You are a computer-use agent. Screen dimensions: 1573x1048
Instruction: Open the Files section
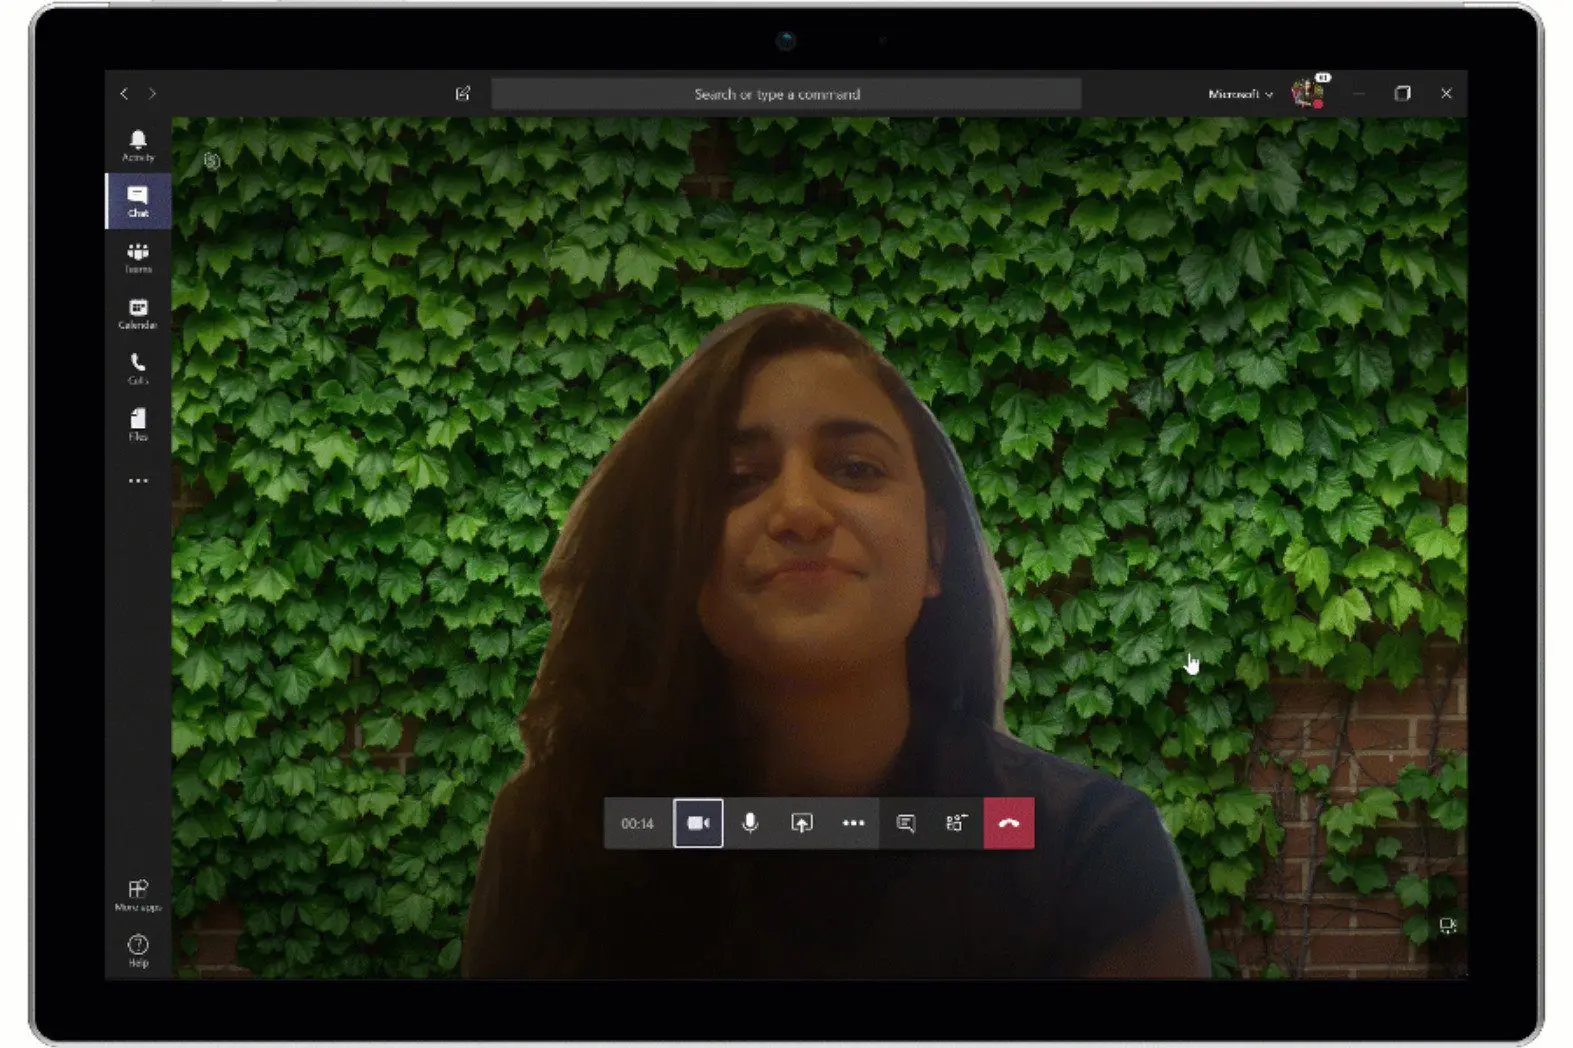coord(138,424)
